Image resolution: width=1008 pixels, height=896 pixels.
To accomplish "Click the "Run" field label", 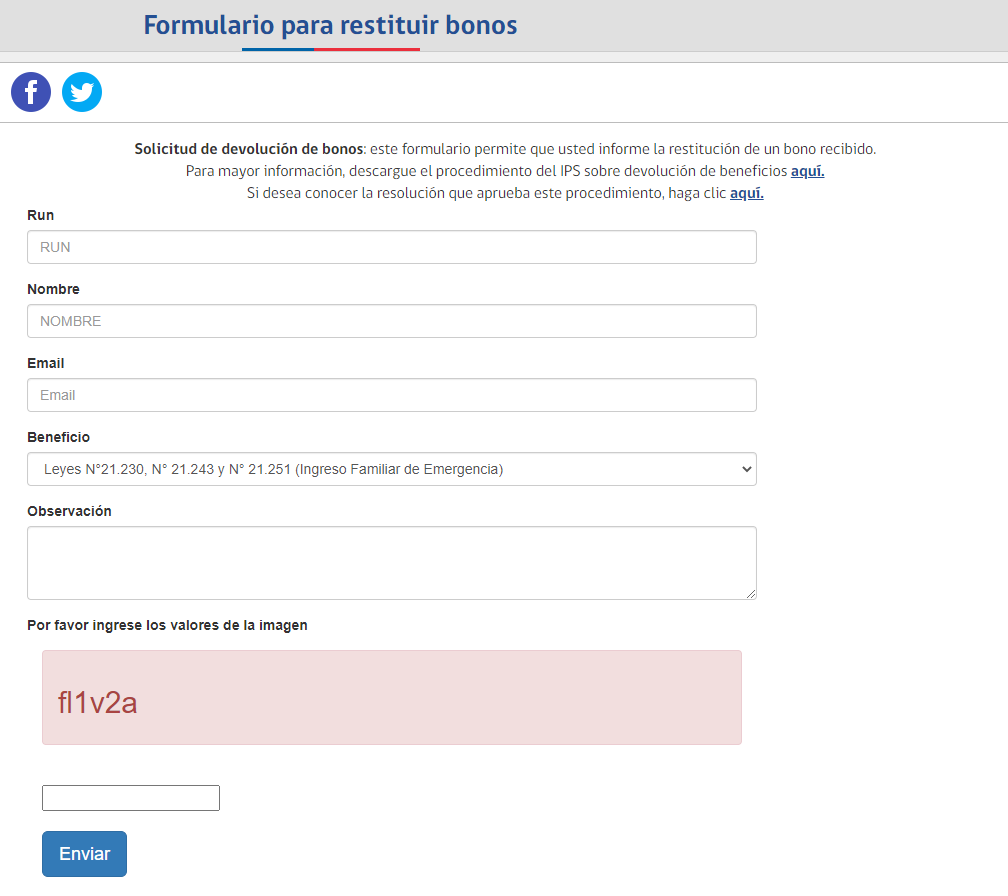I will click(x=41, y=215).
